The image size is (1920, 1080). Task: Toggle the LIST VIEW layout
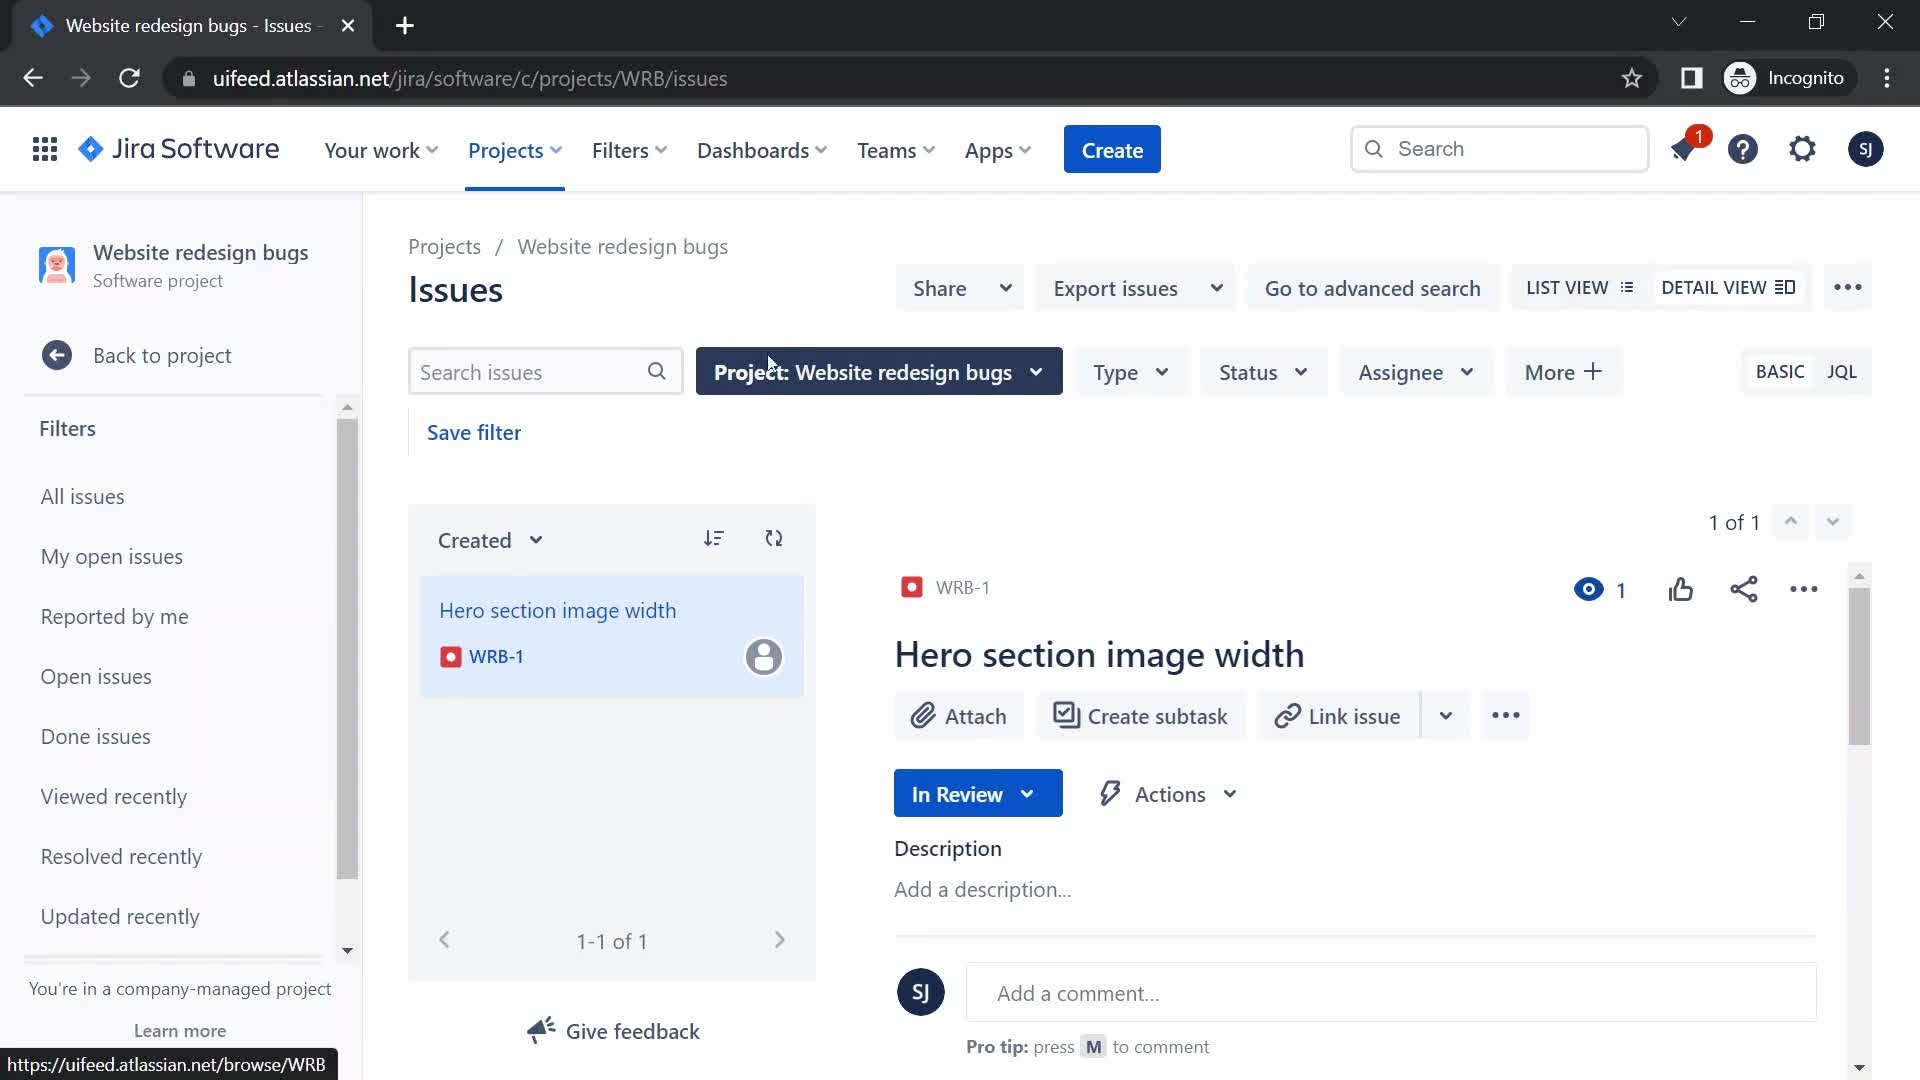(x=1578, y=287)
